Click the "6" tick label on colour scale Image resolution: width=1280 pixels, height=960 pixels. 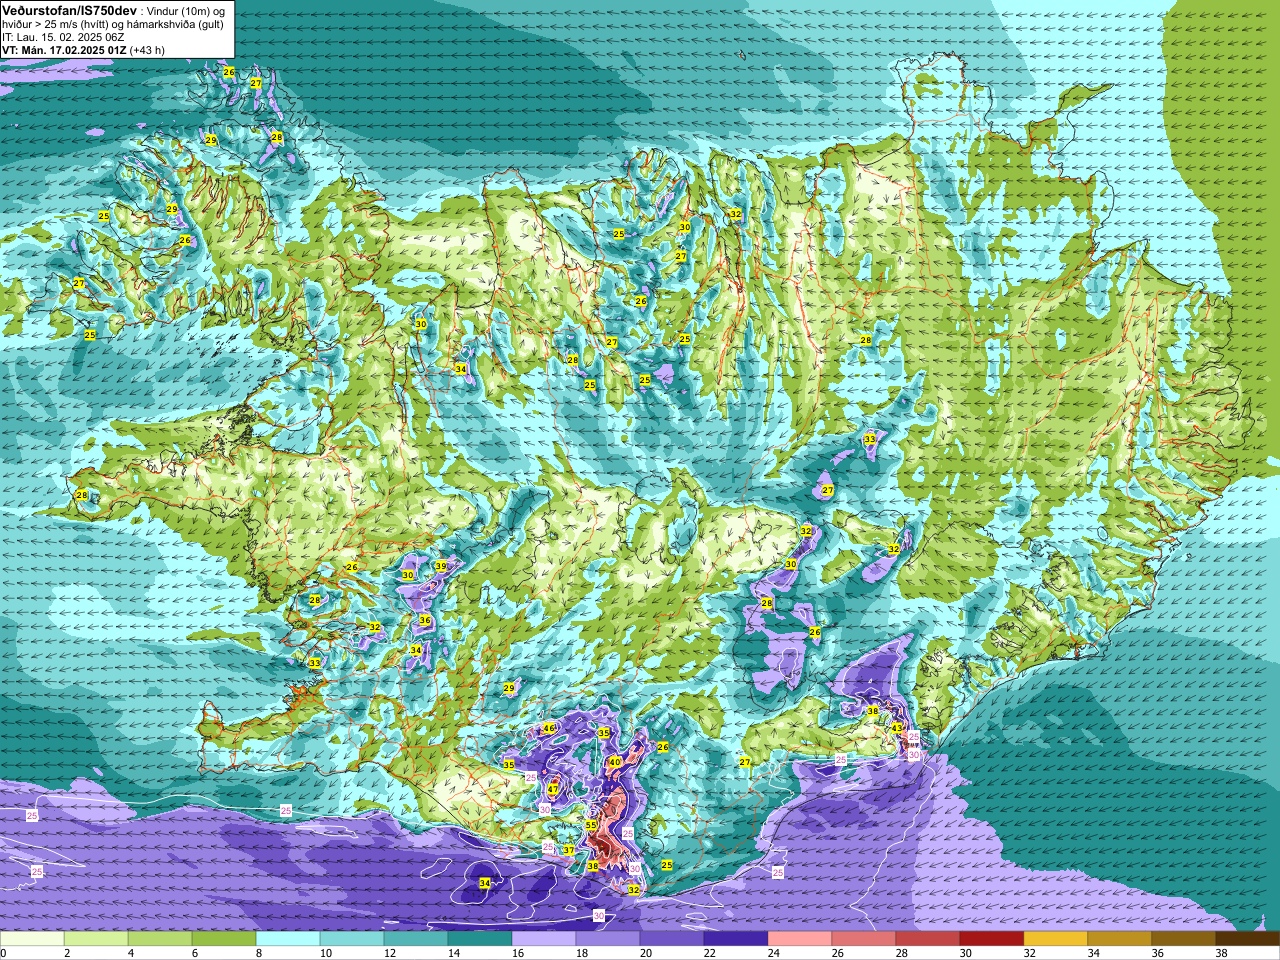(195, 953)
